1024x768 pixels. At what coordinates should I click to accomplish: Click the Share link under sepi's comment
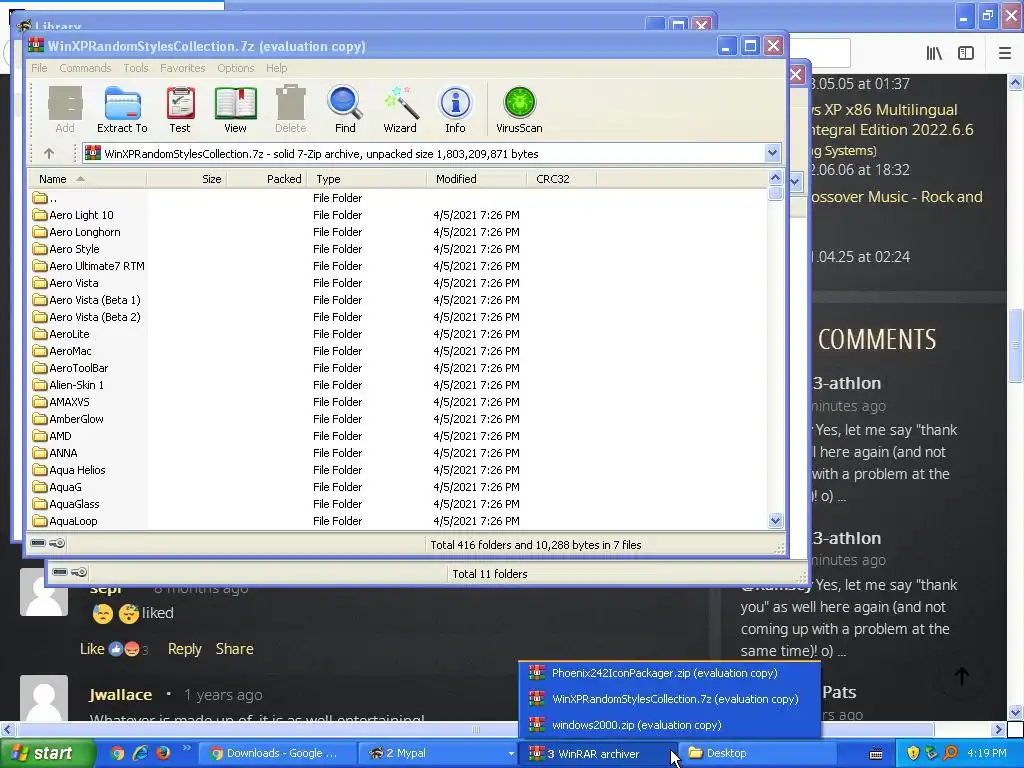pyautogui.click(x=234, y=648)
